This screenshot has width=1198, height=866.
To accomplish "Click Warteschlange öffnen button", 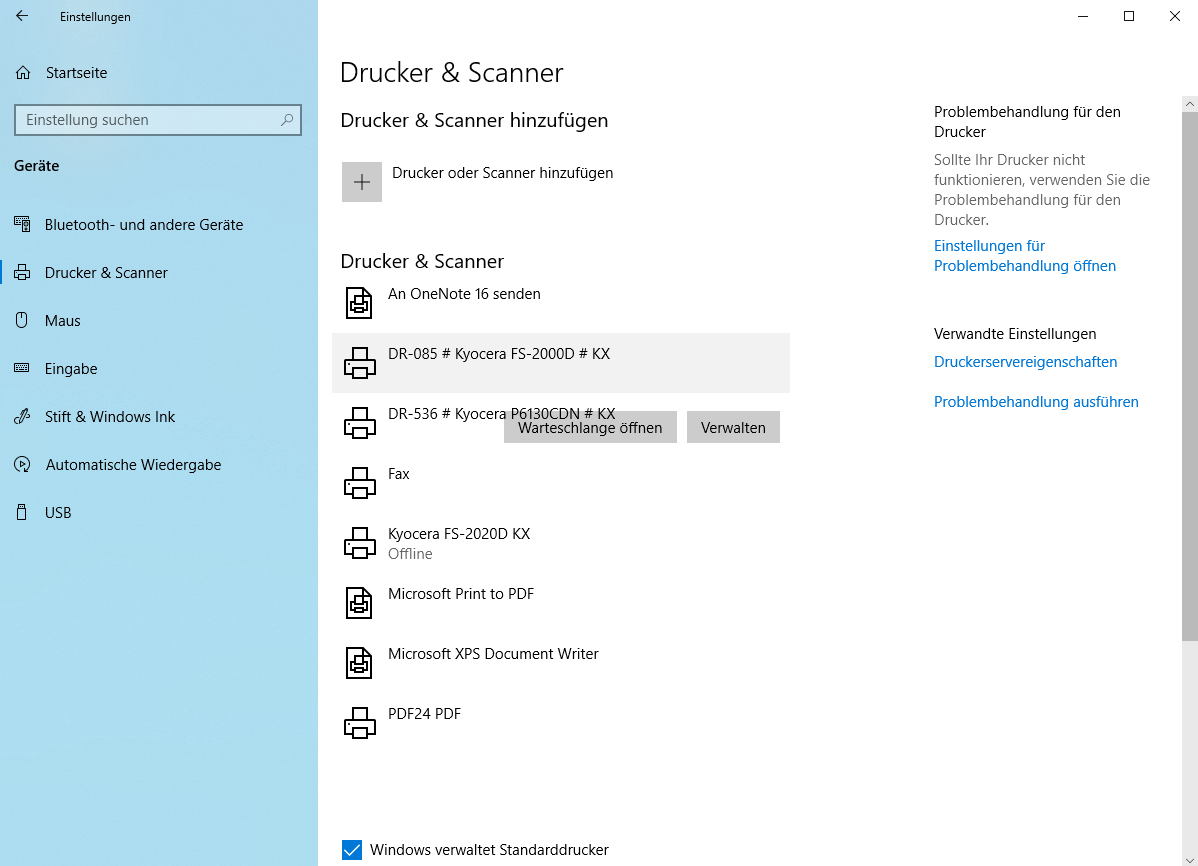I will point(590,427).
